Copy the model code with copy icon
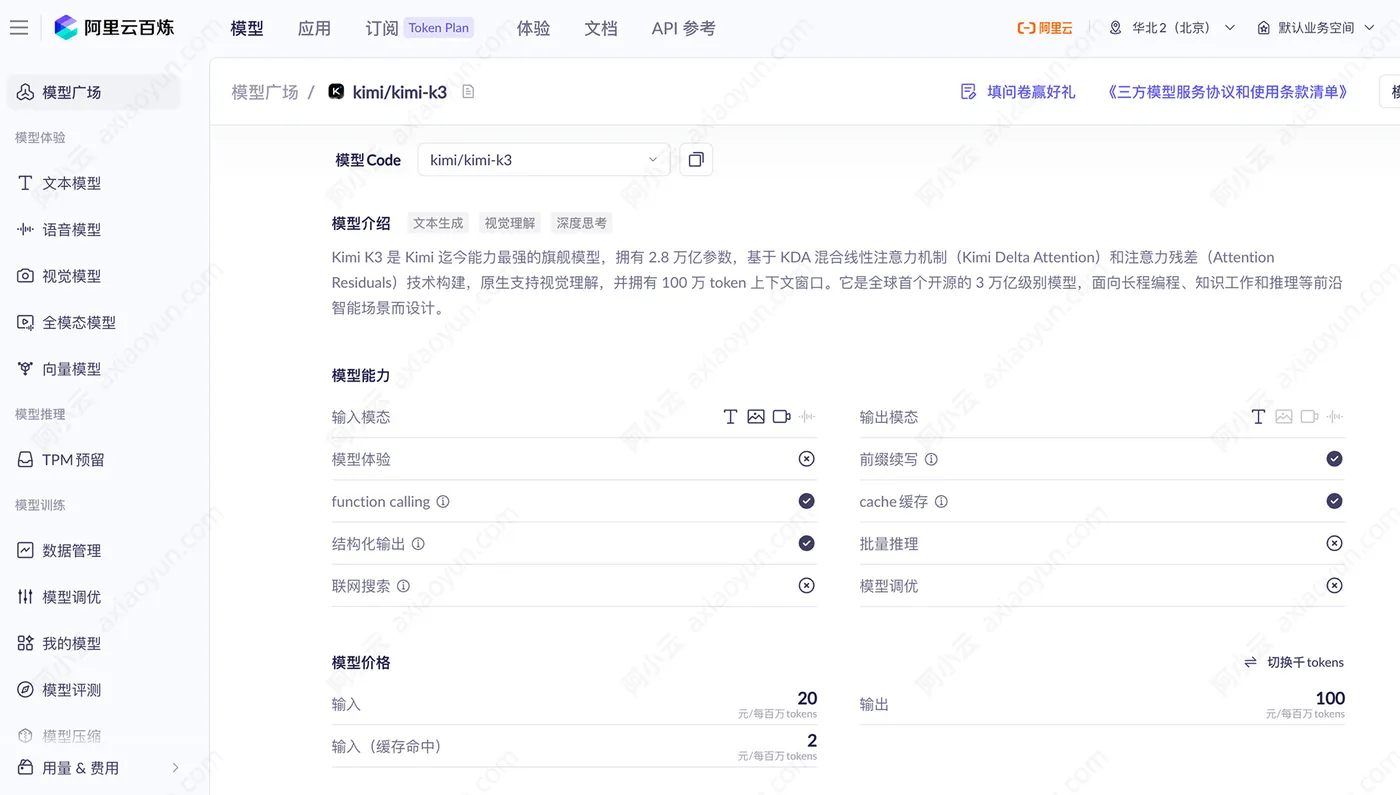The height and width of the screenshot is (795, 1400). pos(696,159)
